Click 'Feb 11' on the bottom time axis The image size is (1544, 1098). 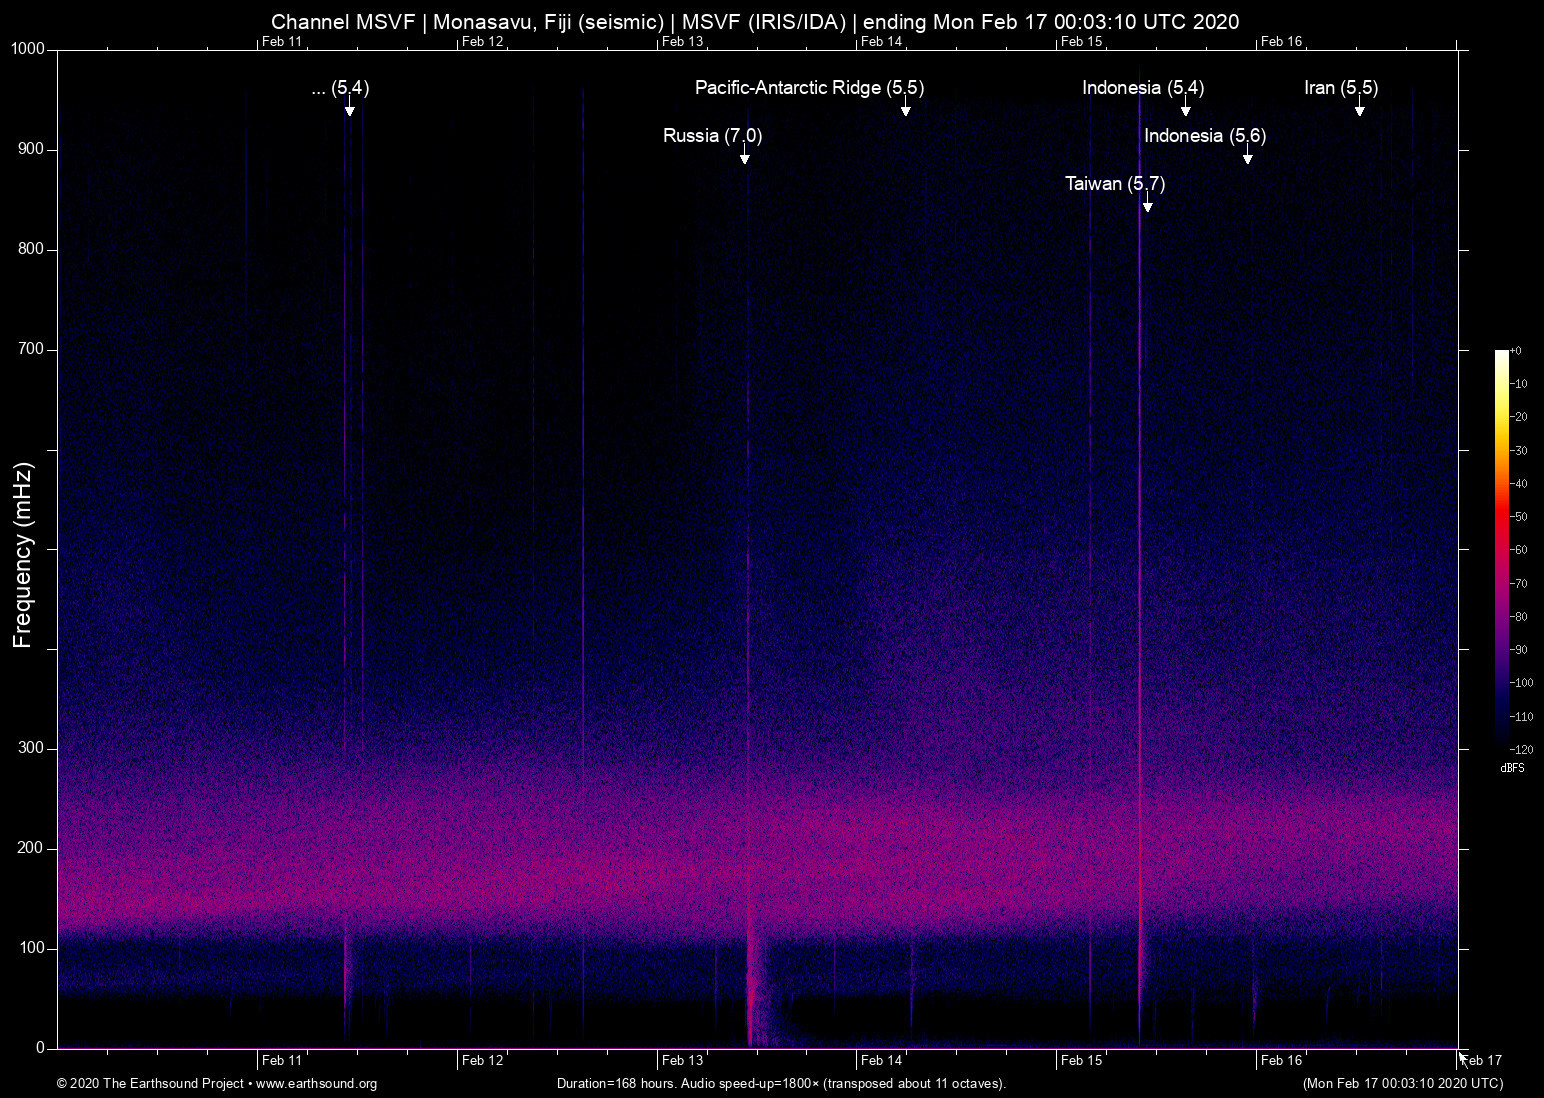point(282,1061)
